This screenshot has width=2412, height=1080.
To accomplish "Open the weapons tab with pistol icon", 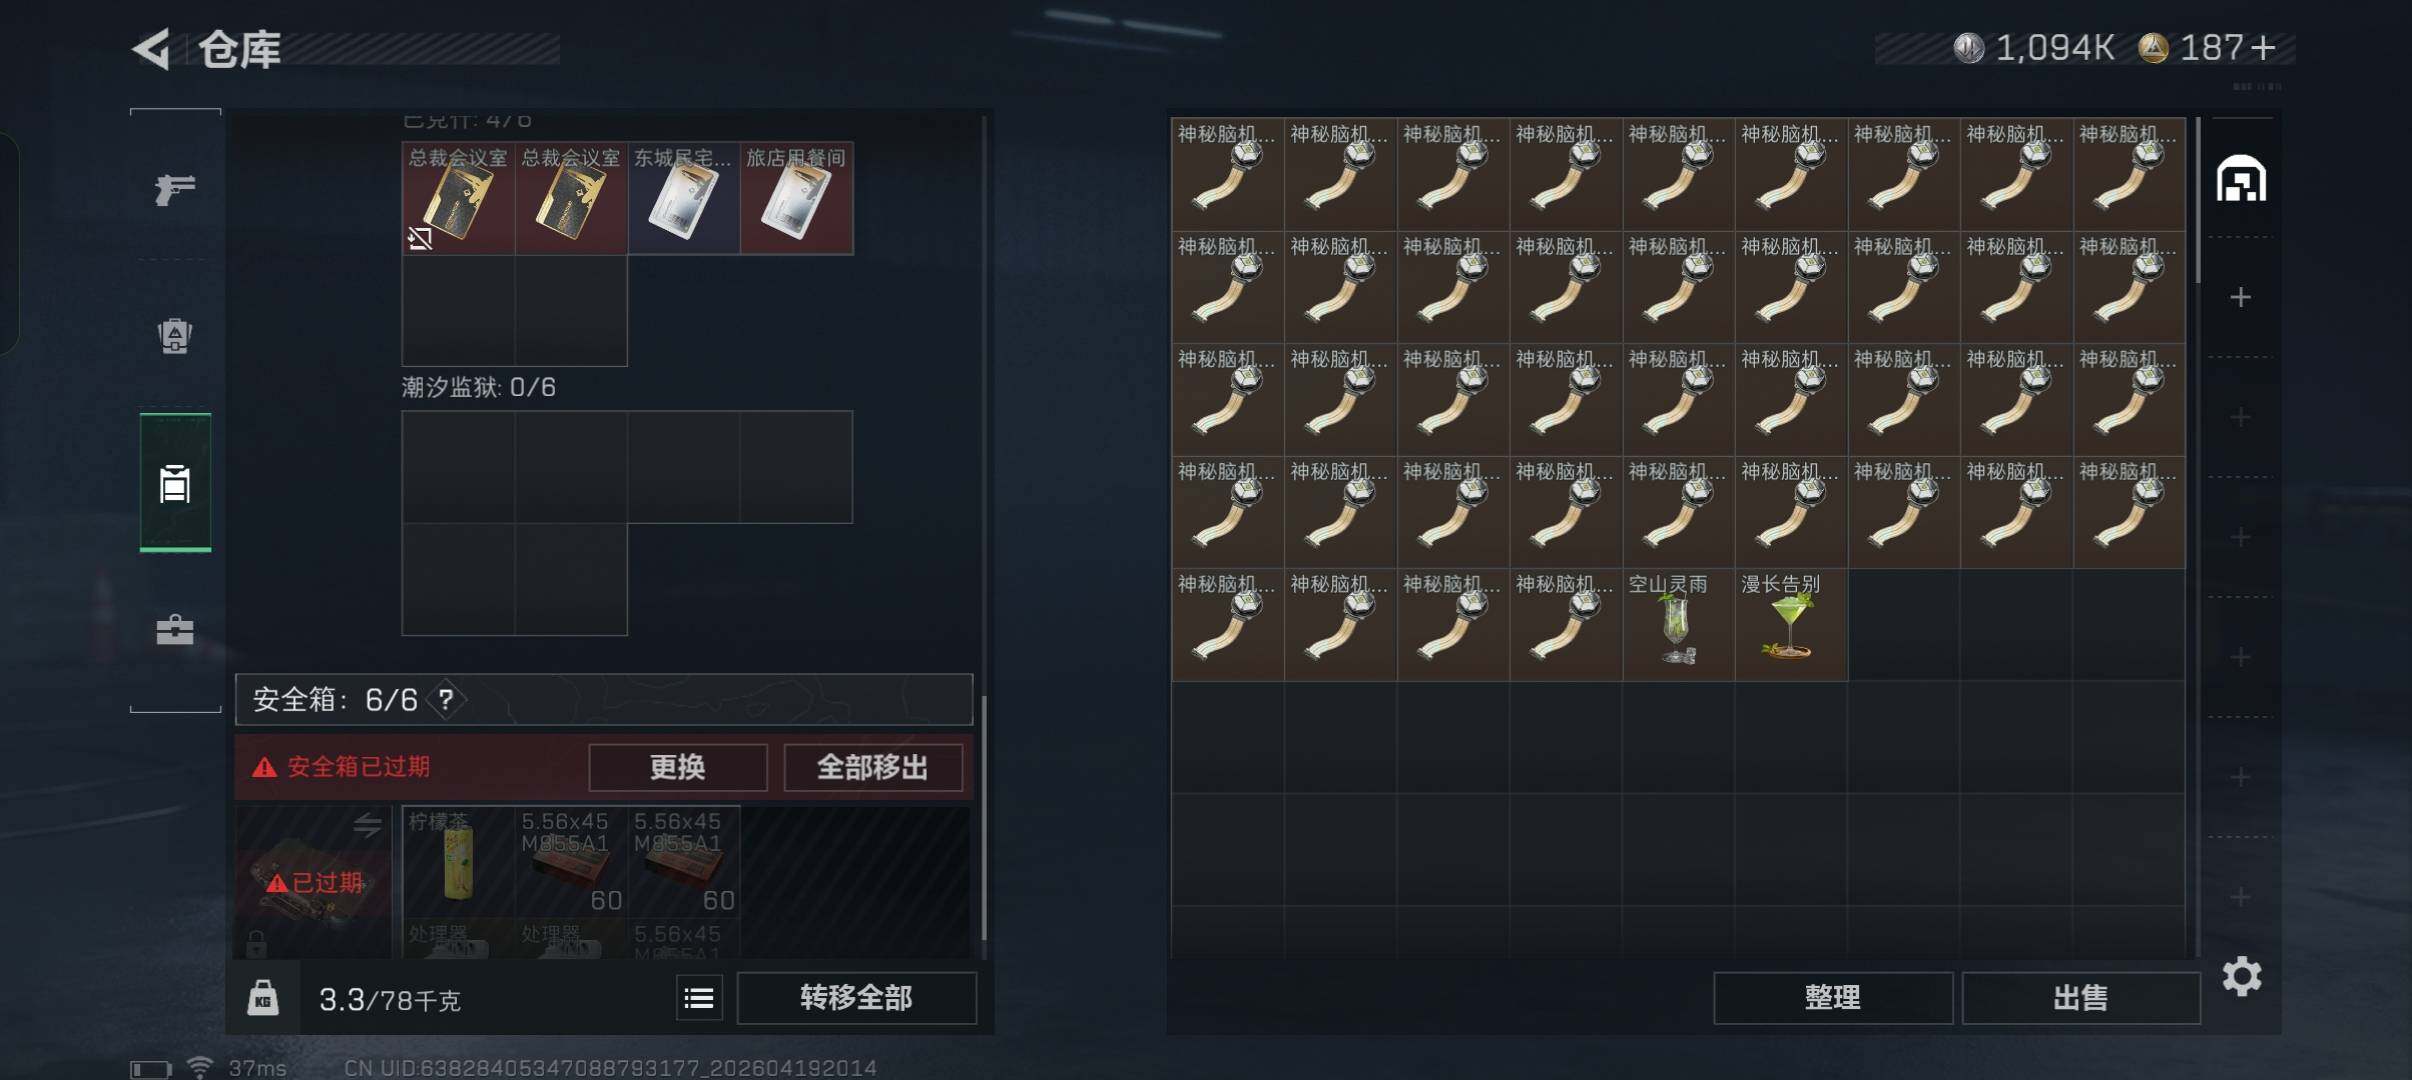I will 175,188.
